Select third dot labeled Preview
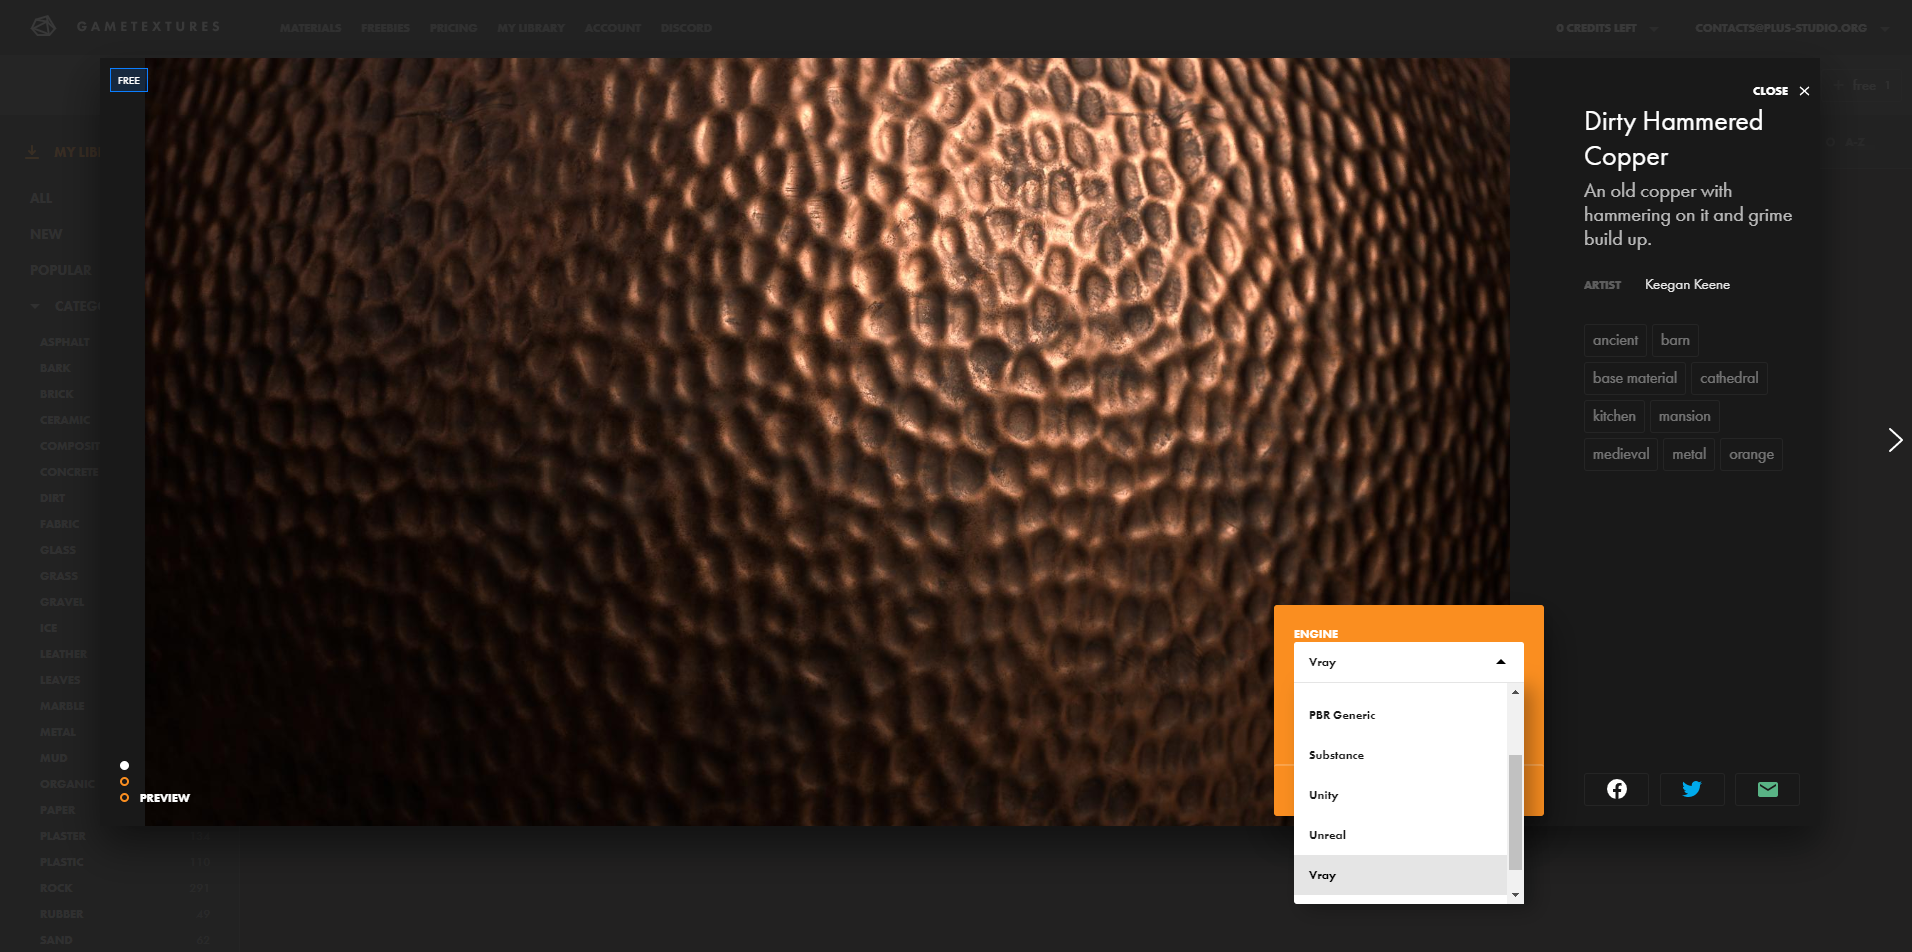The width and height of the screenshot is (1912, 952). [124, 797]
